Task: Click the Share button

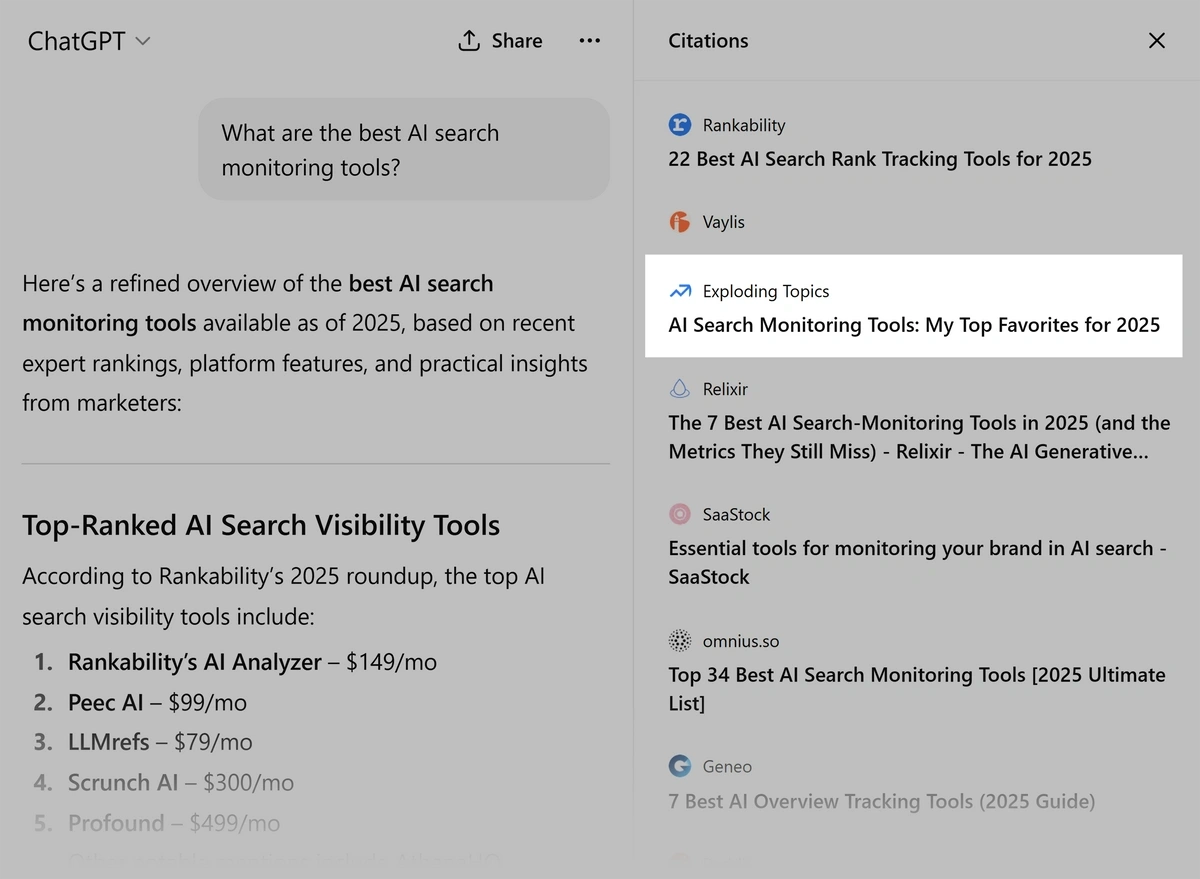Action: tap(500, 41)
